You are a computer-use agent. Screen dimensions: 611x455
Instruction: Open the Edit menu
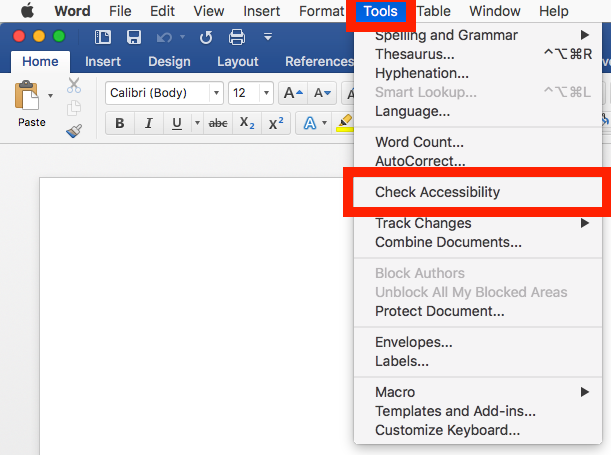(x=162, y=11)
